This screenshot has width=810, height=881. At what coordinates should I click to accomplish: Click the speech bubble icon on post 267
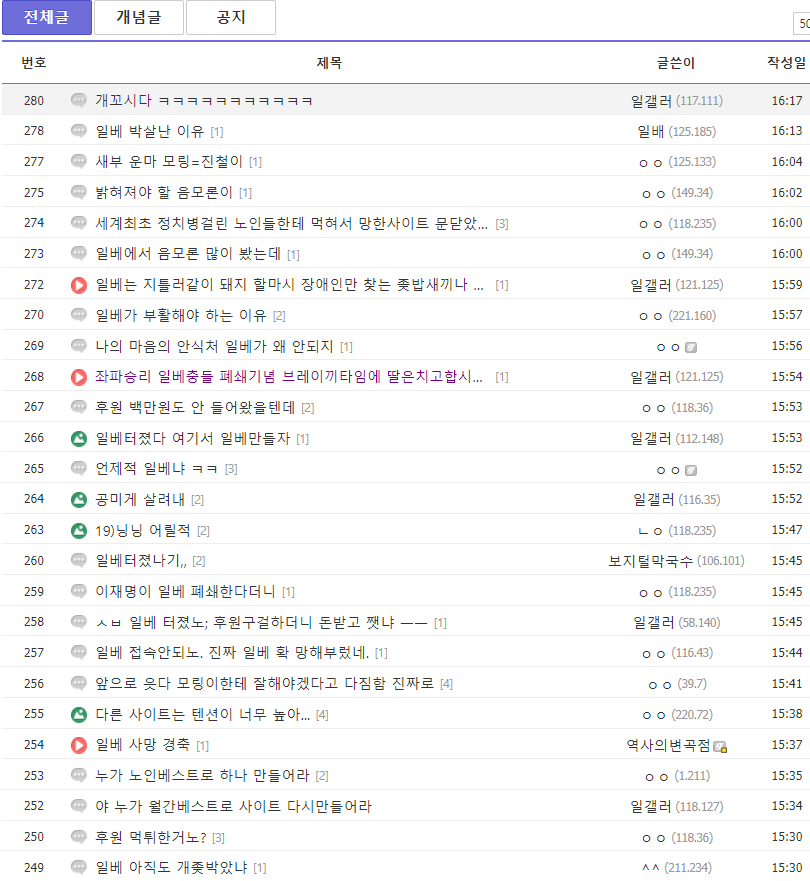79,407
